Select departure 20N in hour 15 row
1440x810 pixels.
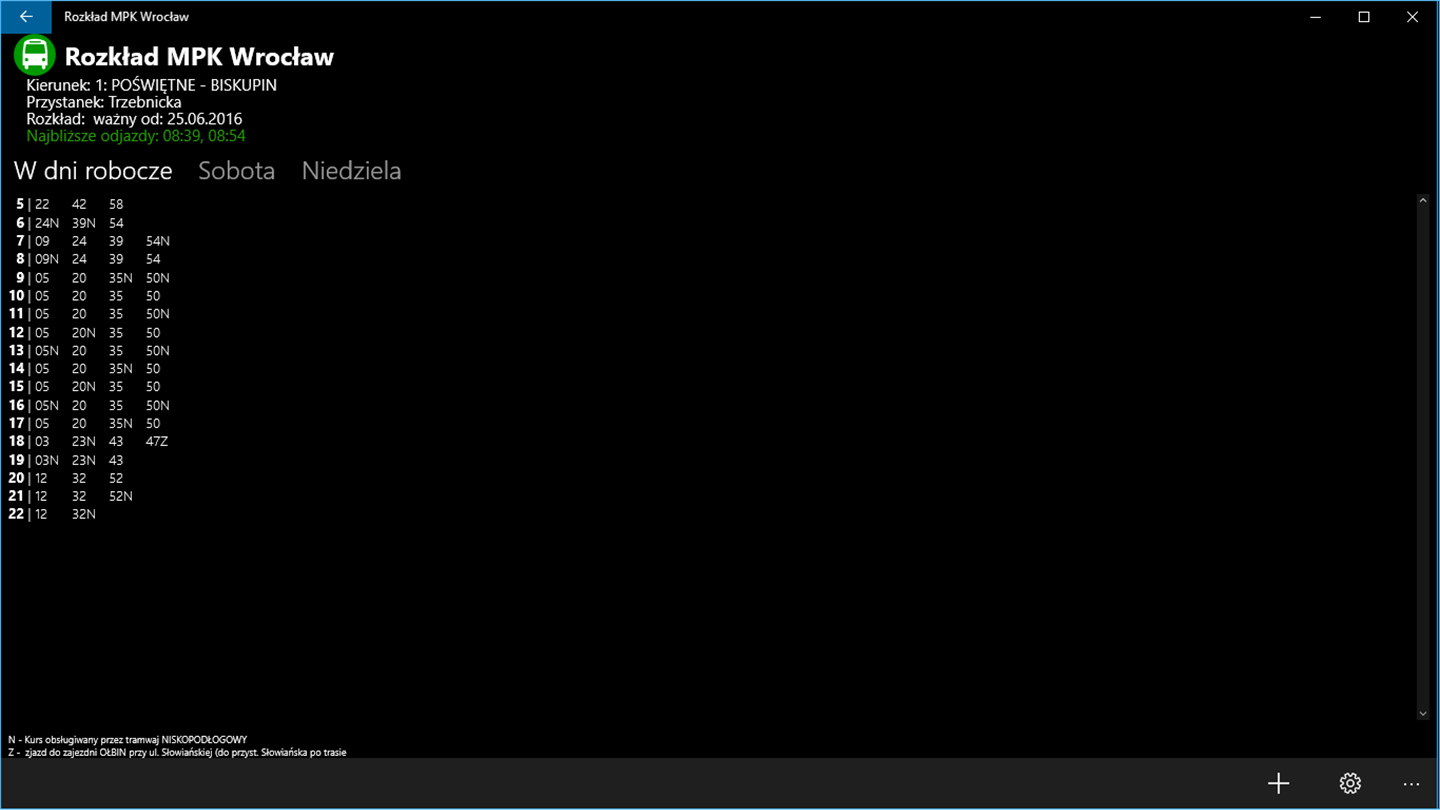click(x=84, y=387)
